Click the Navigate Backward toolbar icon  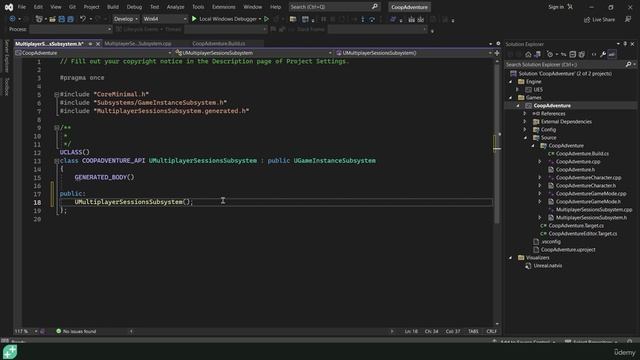pyautogui.click(x=12, y=19)
